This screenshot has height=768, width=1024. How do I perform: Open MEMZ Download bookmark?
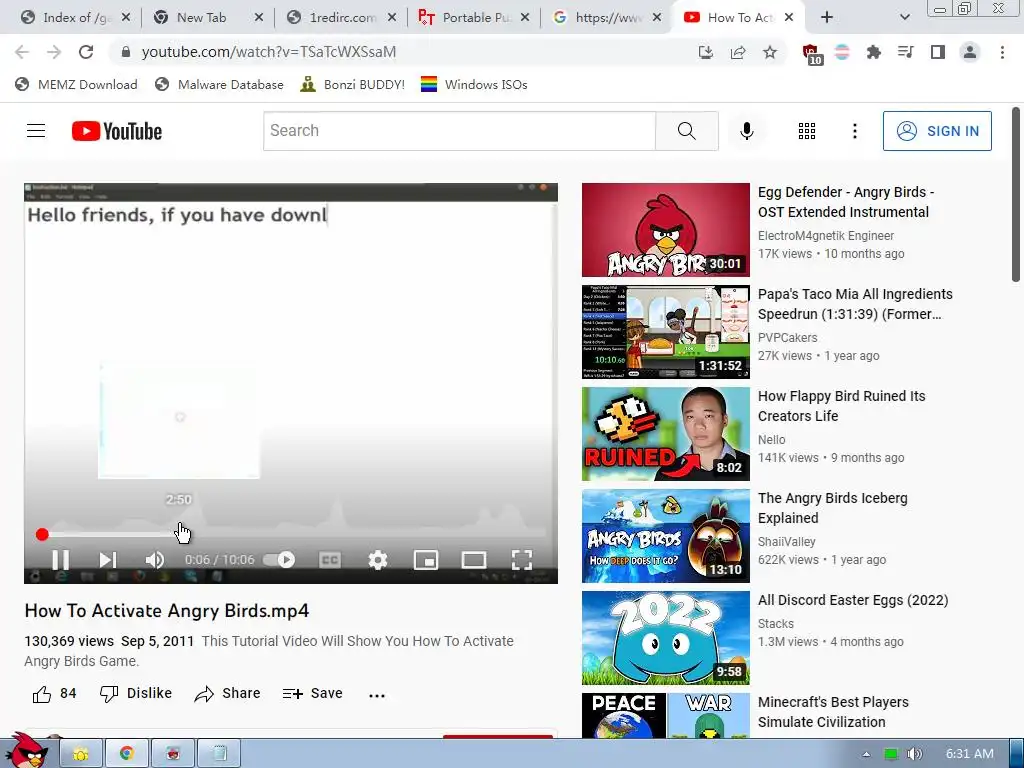[x=76, y=84]
